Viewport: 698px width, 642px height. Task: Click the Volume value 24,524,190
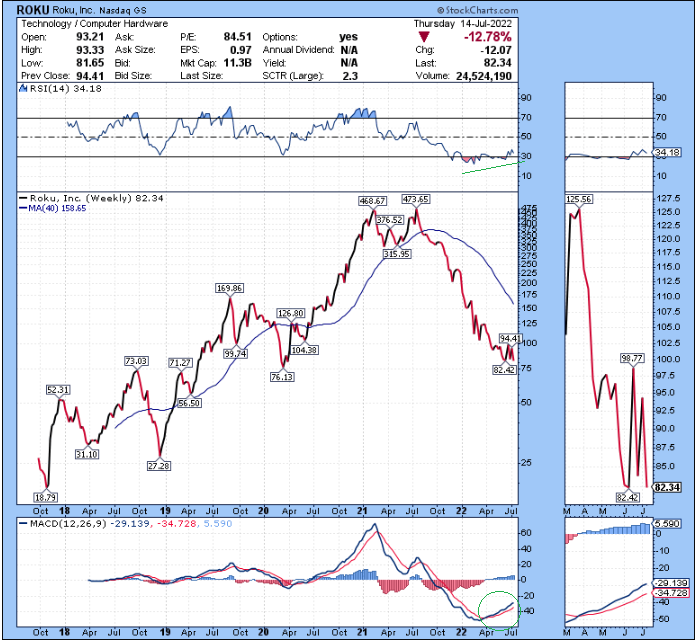pos(484,76)
